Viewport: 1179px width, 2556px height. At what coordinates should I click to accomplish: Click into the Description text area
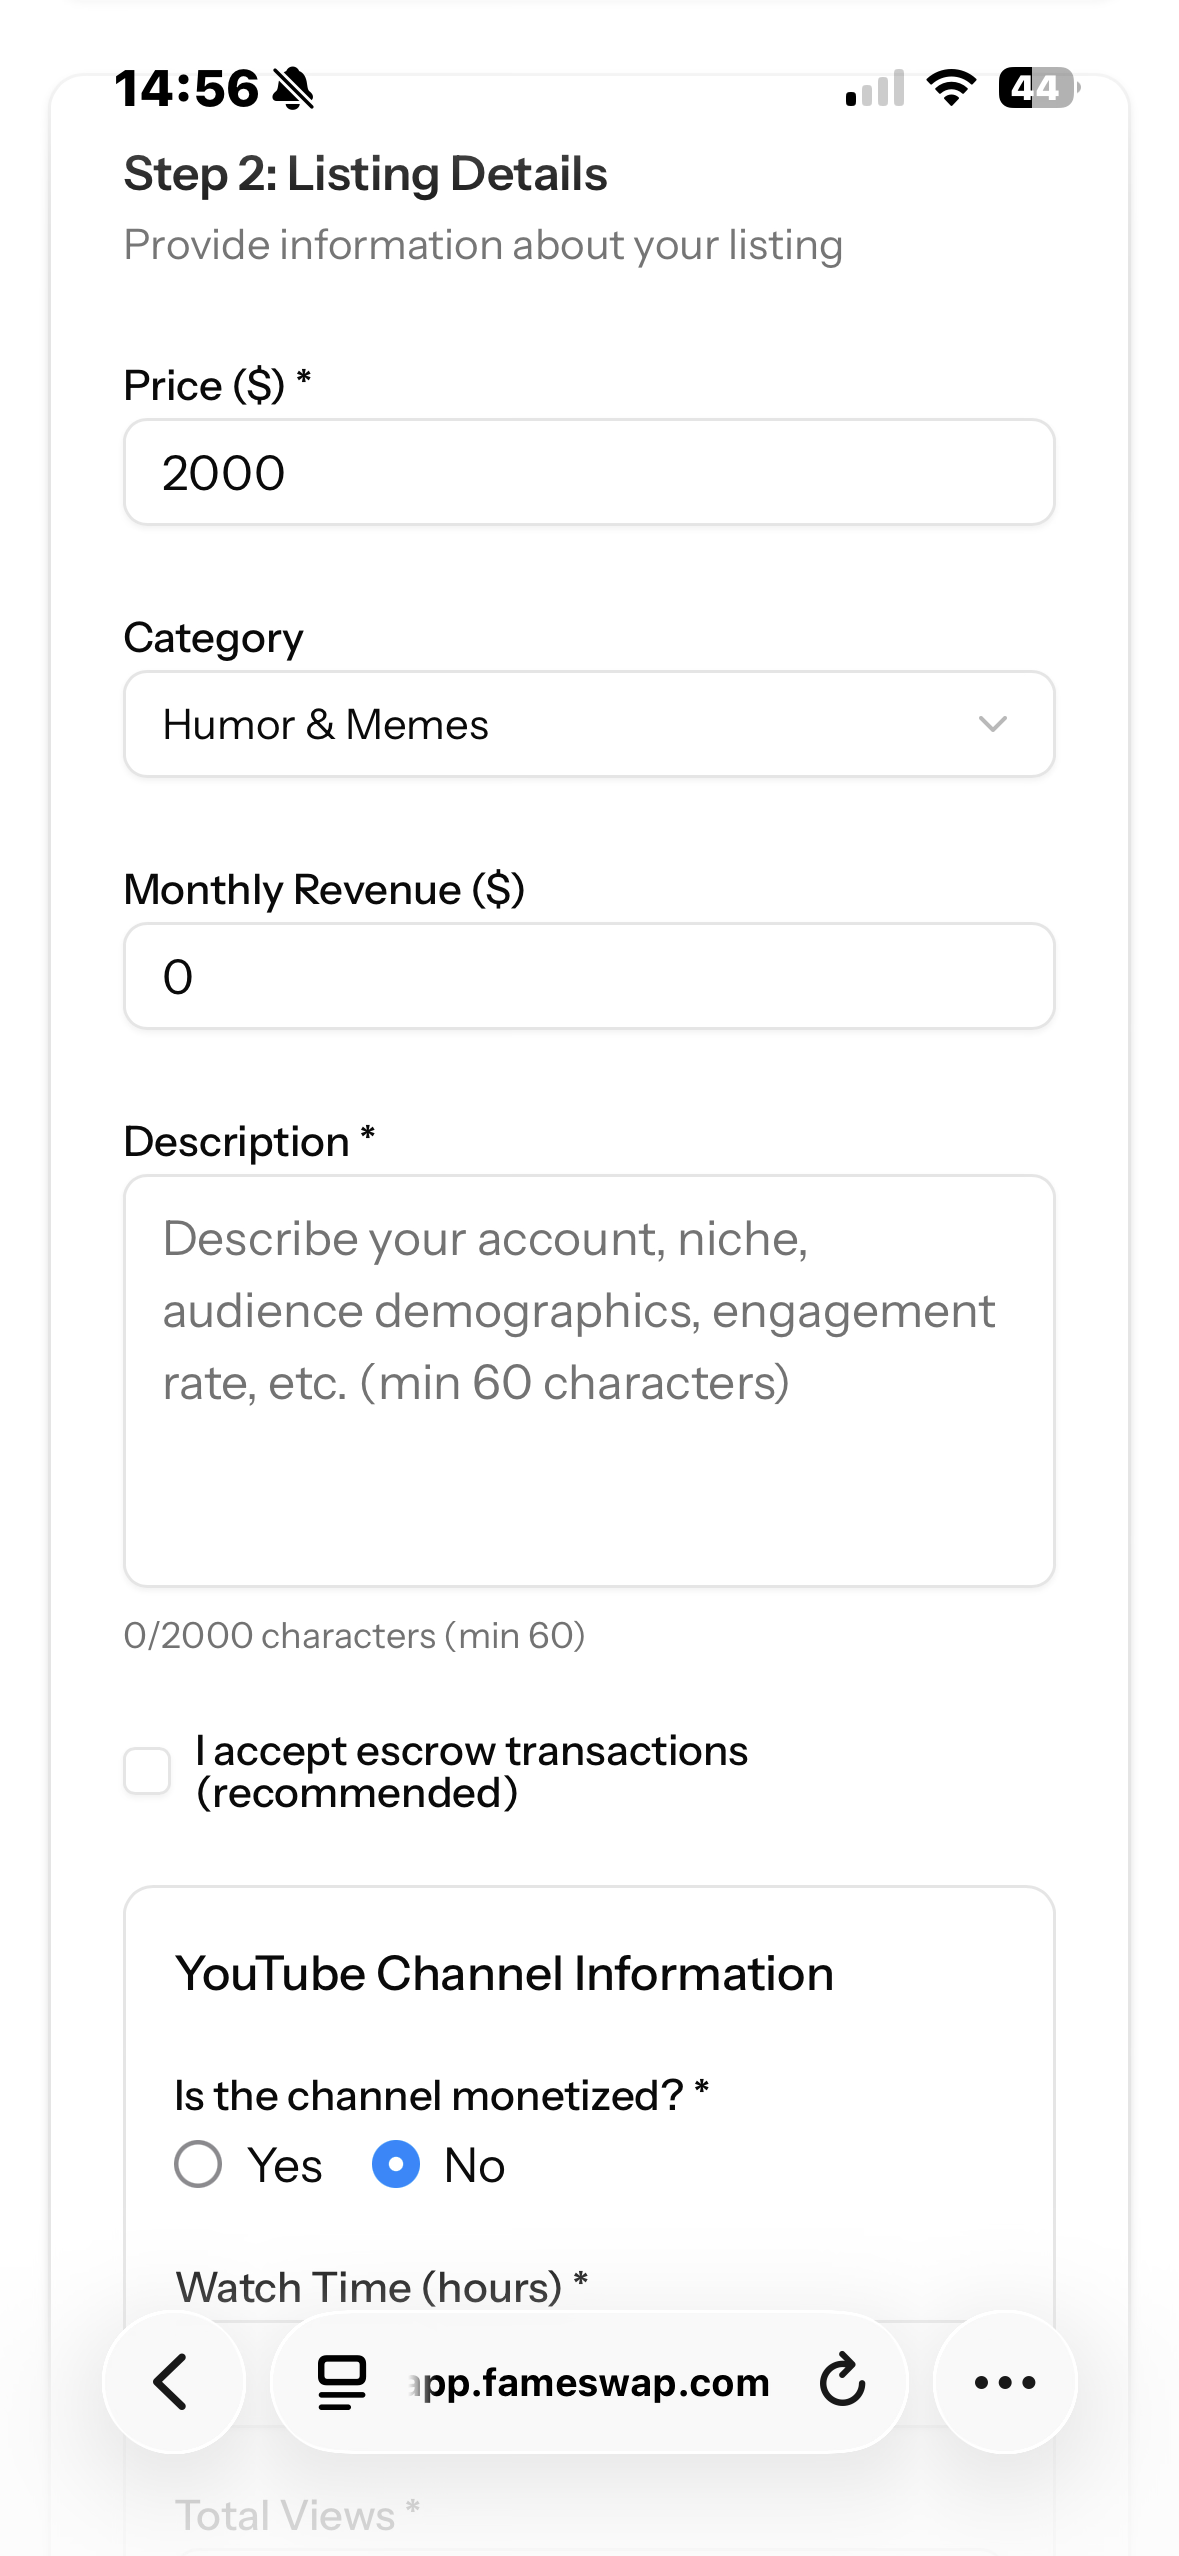[589, 1381]
